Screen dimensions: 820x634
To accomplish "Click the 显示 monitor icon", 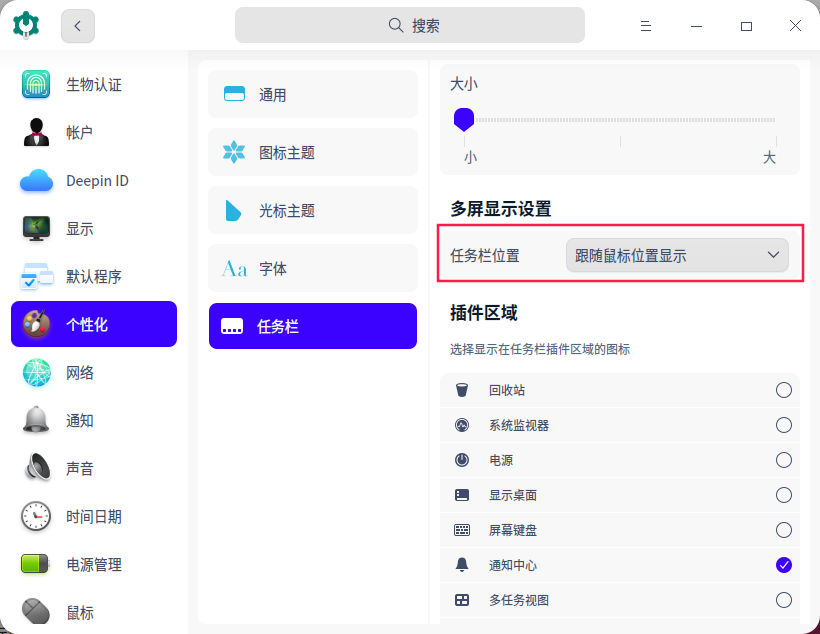I will tap(36, 229).
